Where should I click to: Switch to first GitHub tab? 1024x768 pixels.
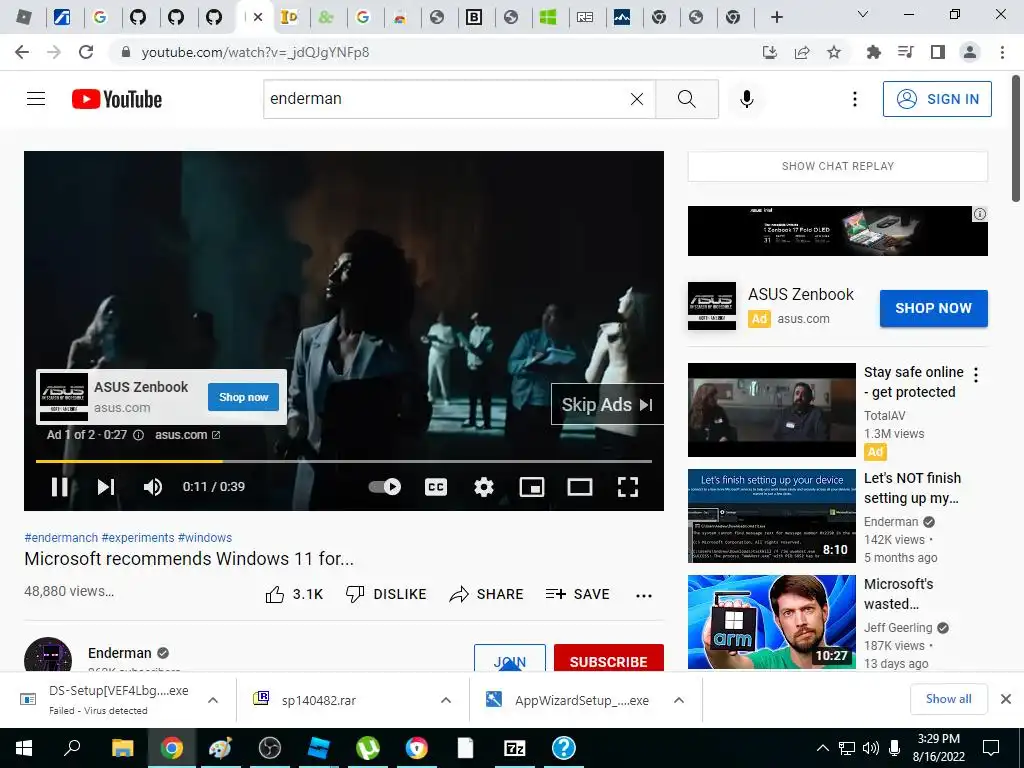pos(138,17)
